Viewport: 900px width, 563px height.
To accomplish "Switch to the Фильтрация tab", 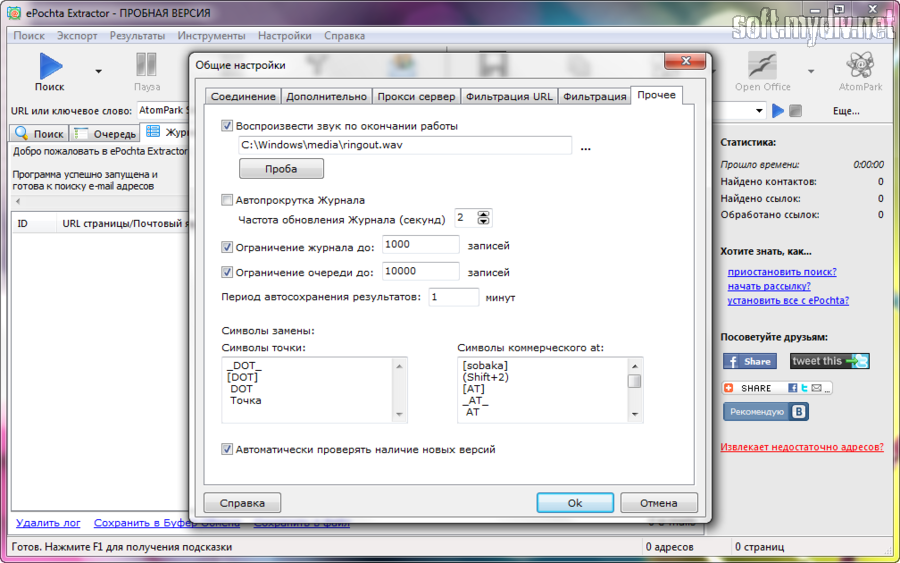I will tap(595, 96).
